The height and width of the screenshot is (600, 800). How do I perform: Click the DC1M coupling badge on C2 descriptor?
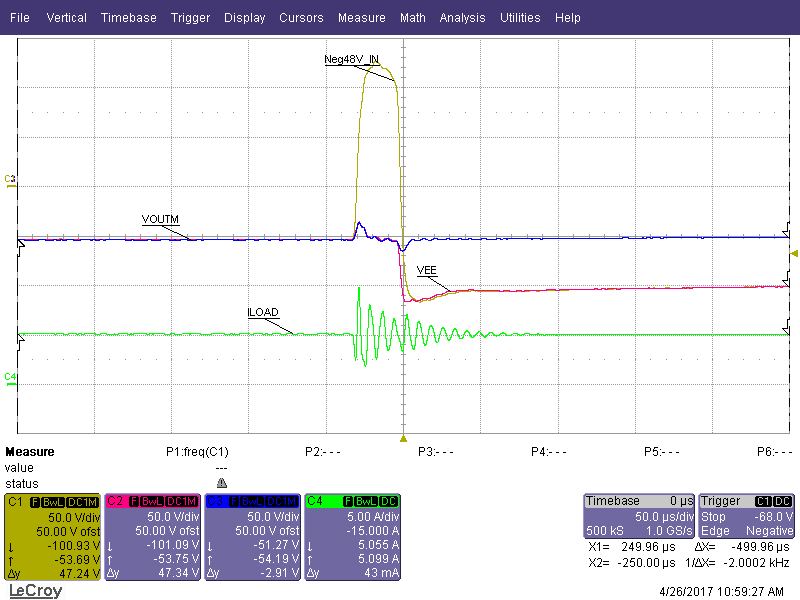coord(181,500)
